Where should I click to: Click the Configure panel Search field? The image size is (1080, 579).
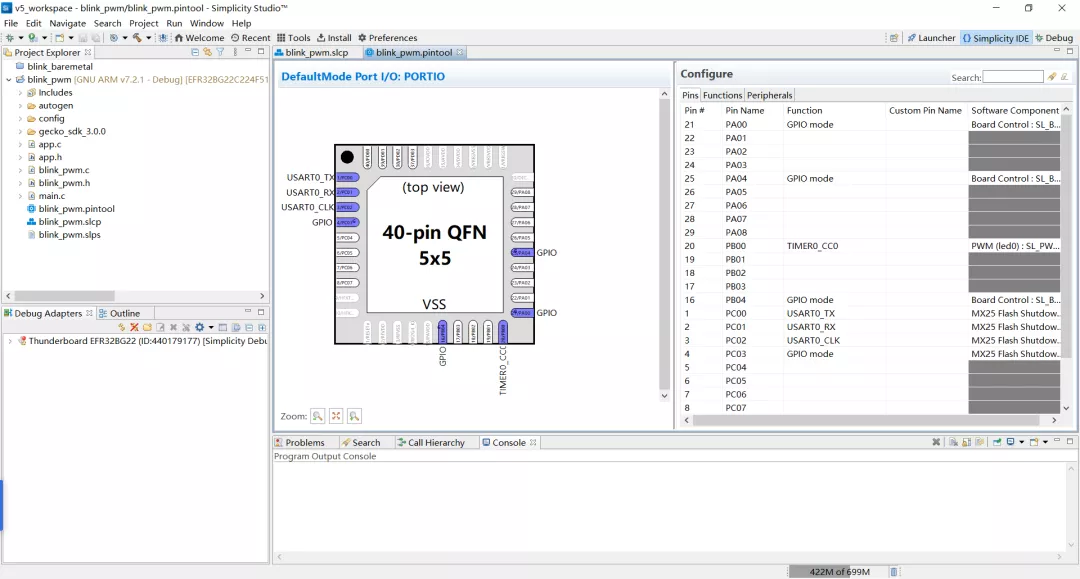pos(1013,77)
